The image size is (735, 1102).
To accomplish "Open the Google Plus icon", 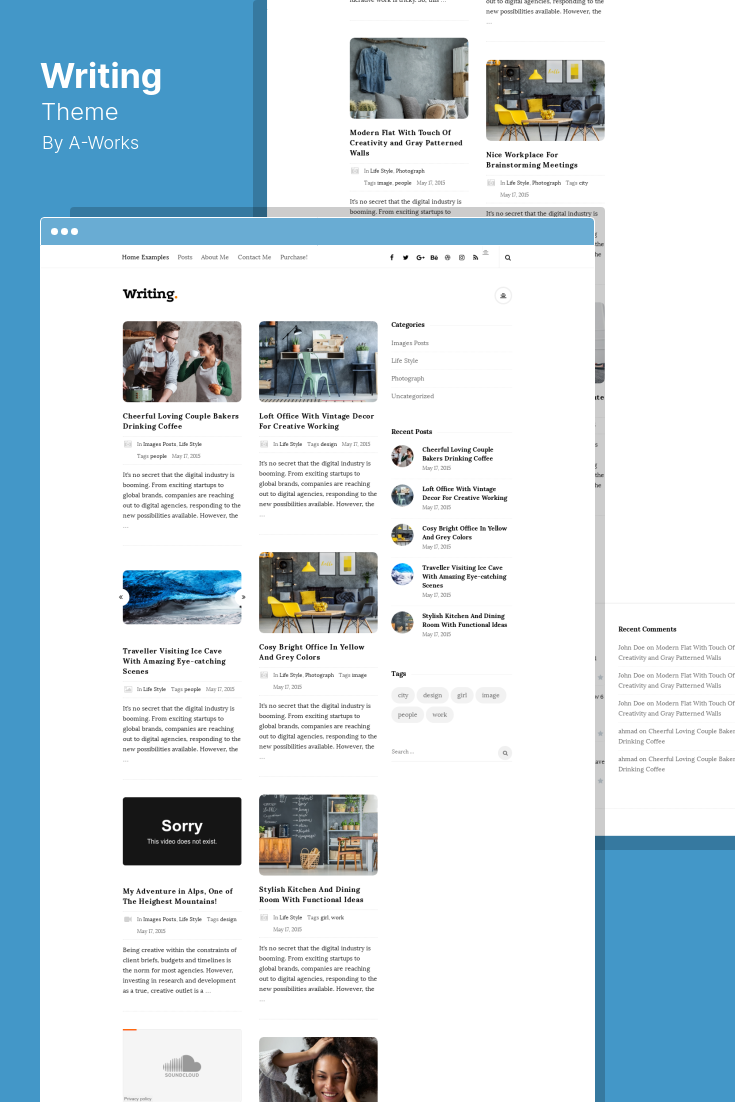I will (x=420, y=258).
